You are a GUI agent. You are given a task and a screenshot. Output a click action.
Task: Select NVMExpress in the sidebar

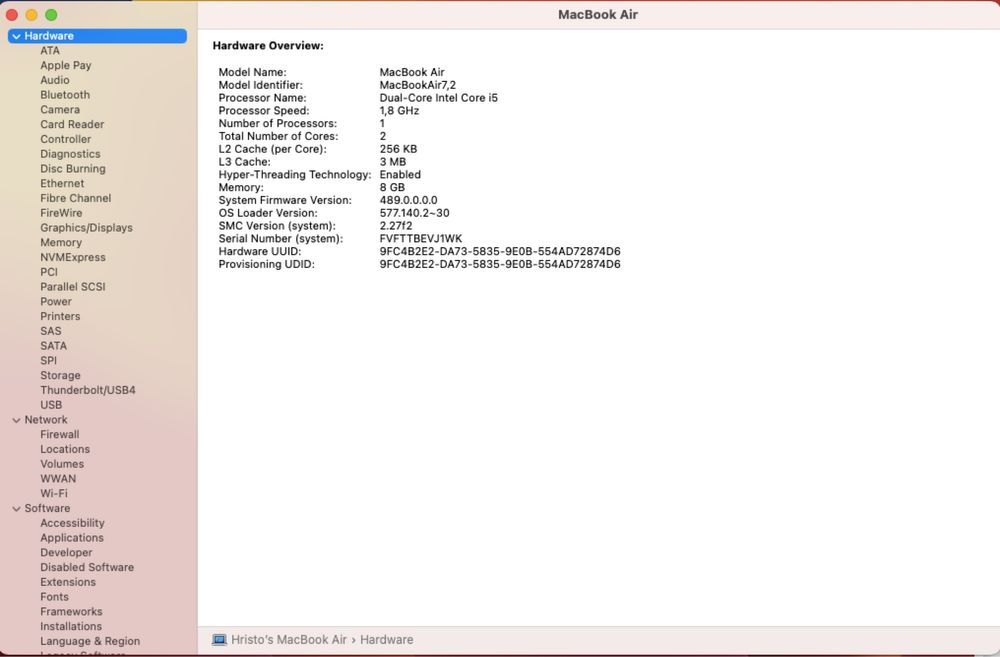tap(73, 257)
